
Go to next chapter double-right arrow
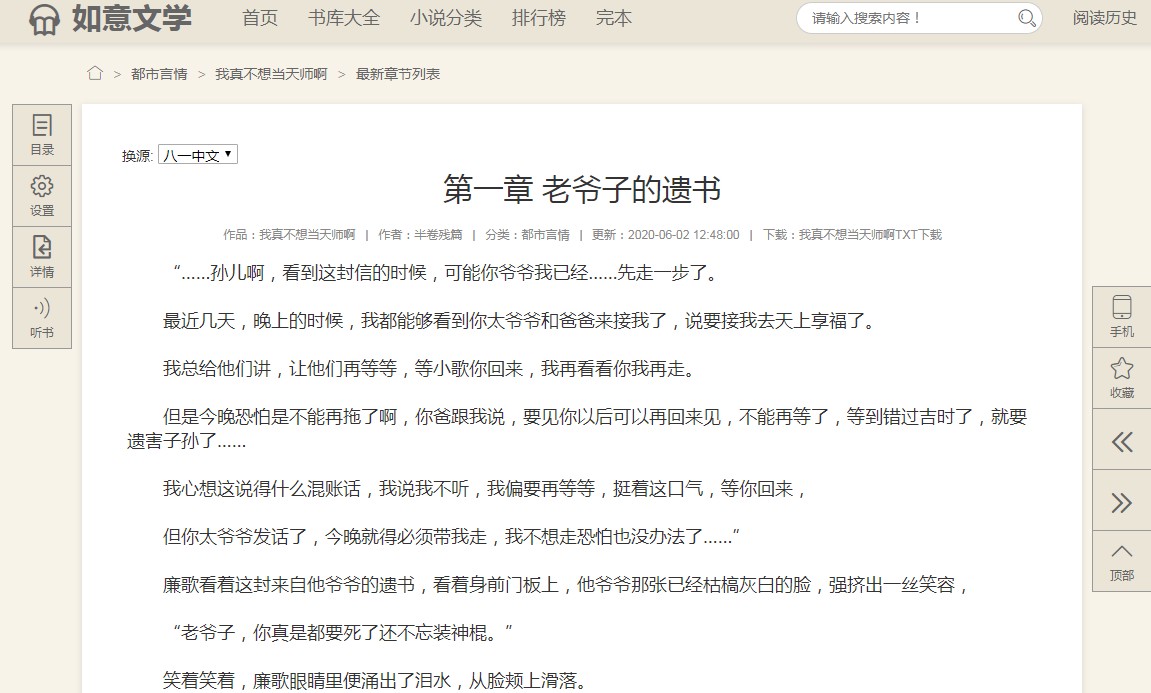pos(1121,502)
